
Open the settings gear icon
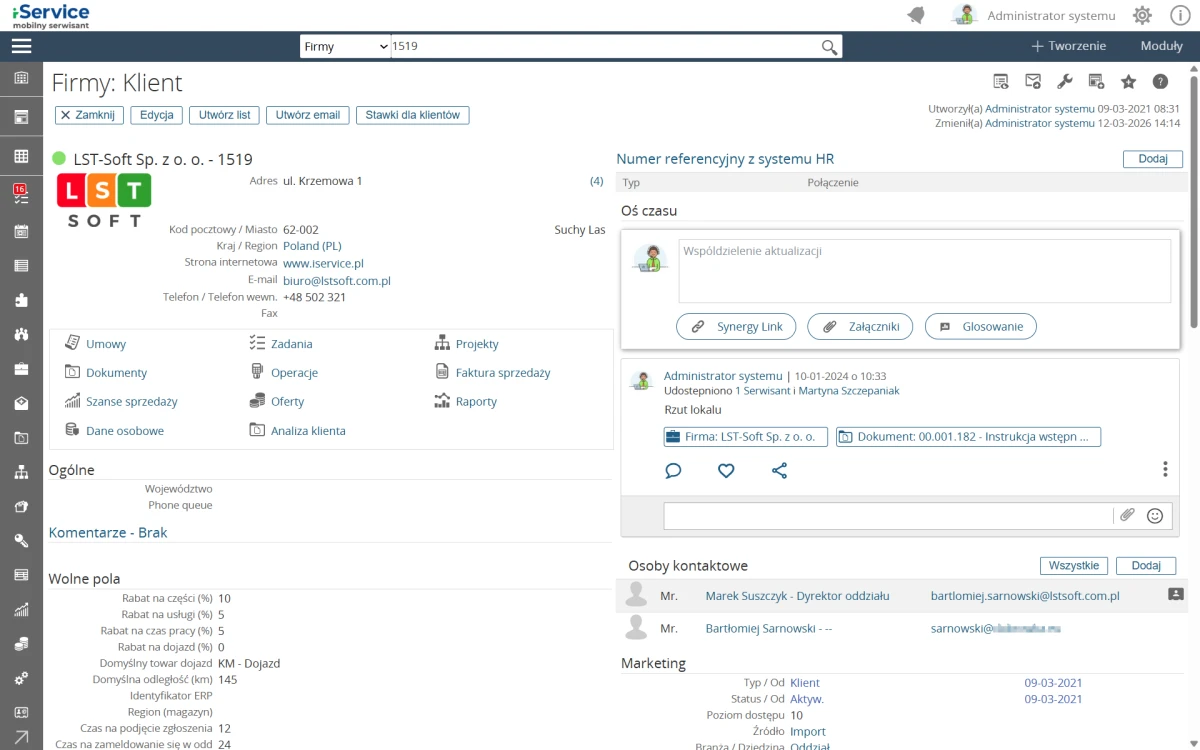1142,16
